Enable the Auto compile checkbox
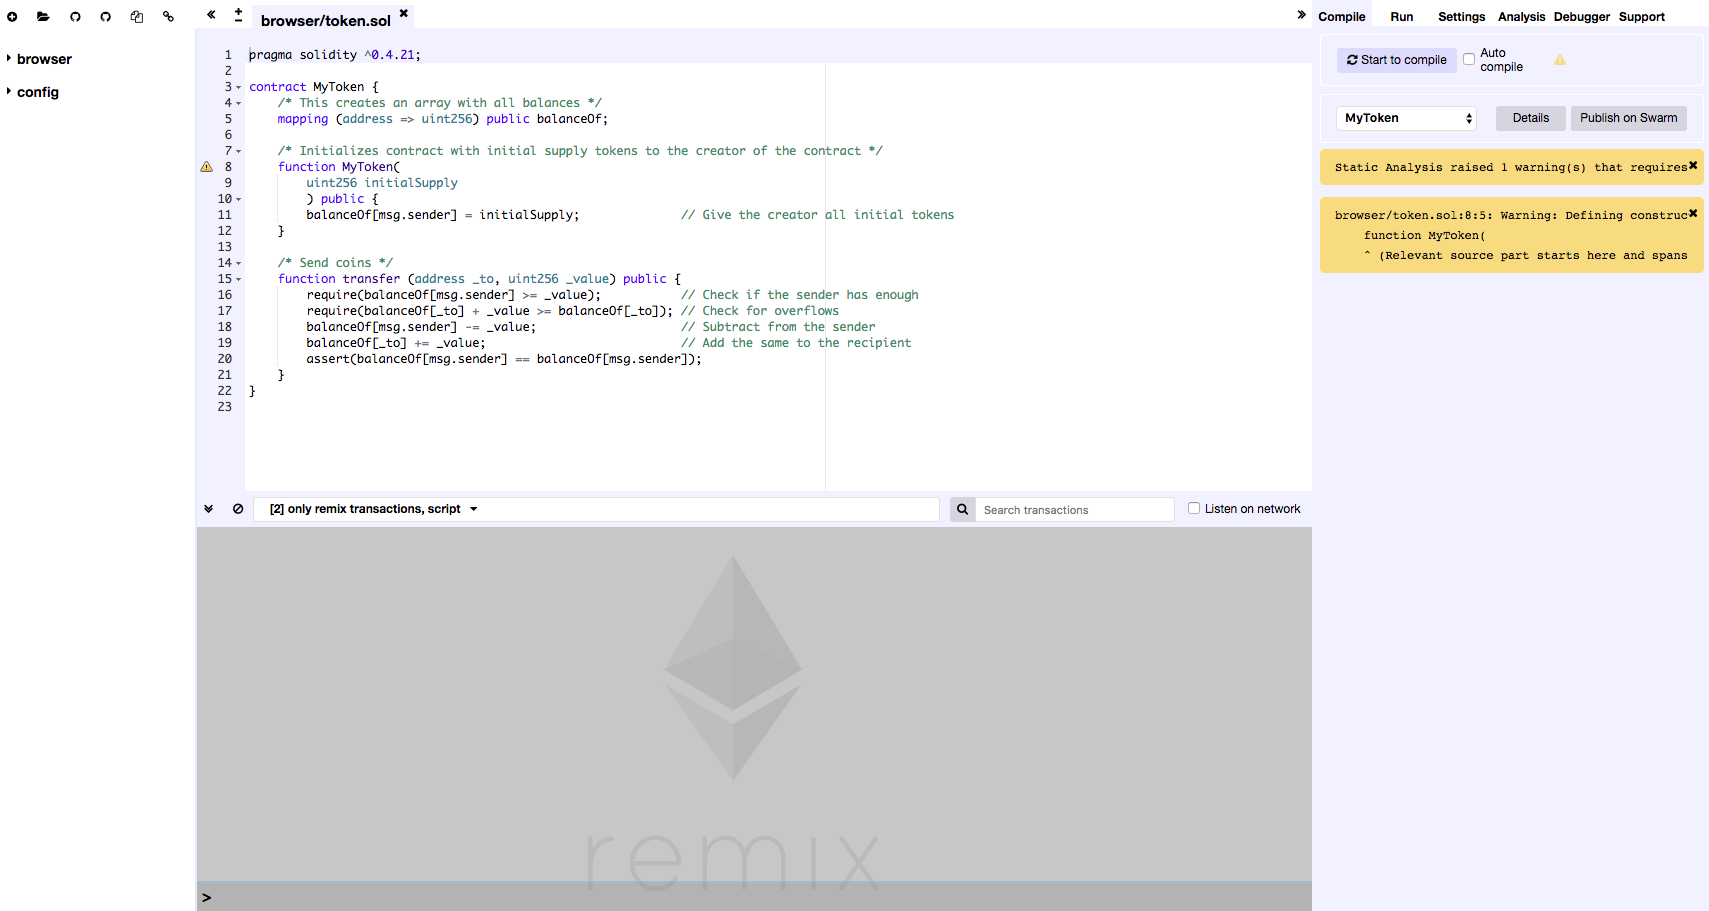The width and height of the screenshot is (1709, 911). 1469,59
